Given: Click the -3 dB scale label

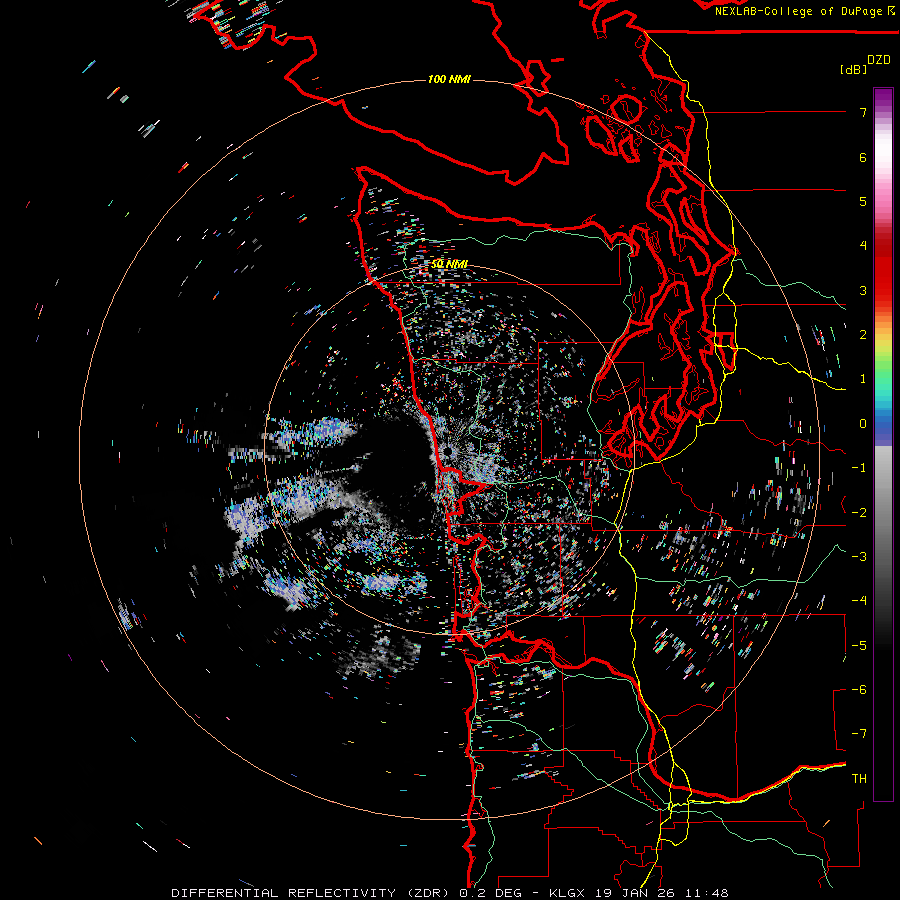Looking at the screenshot, I should click(859, 557).
